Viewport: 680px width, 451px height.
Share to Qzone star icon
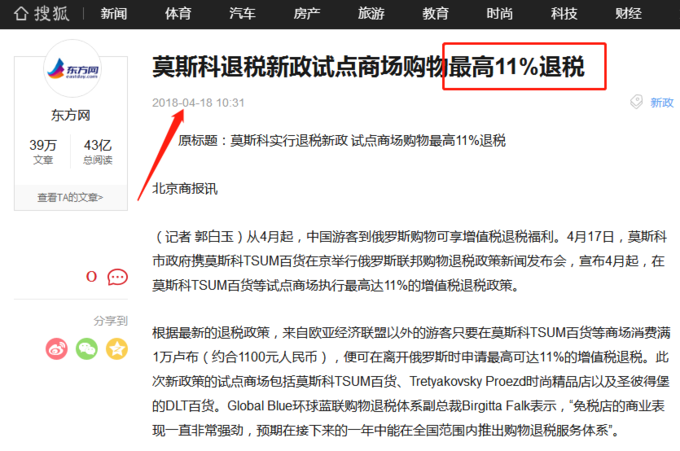coord(117,349)
